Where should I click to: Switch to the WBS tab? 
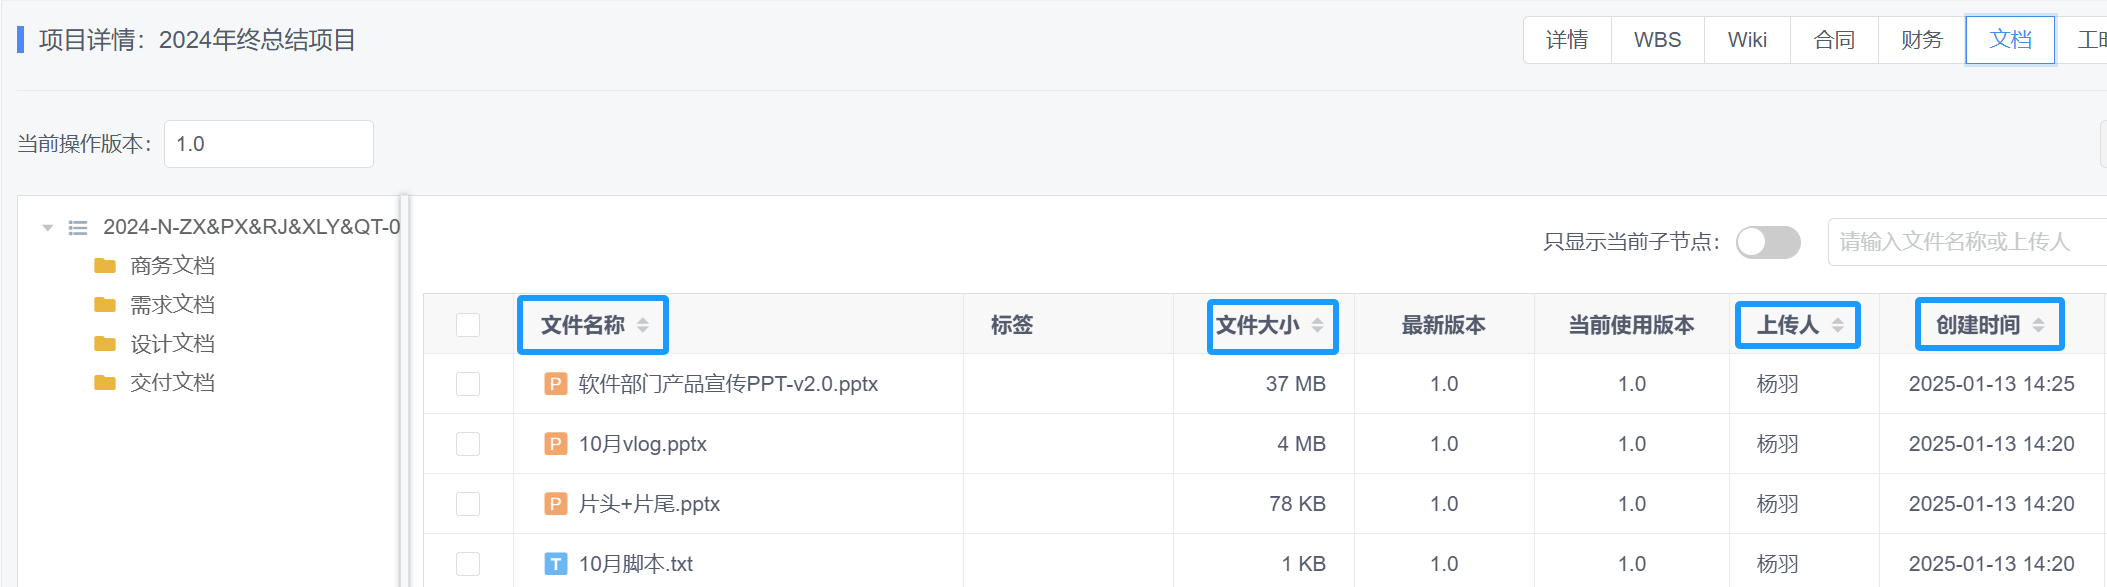pos(1657,40)
